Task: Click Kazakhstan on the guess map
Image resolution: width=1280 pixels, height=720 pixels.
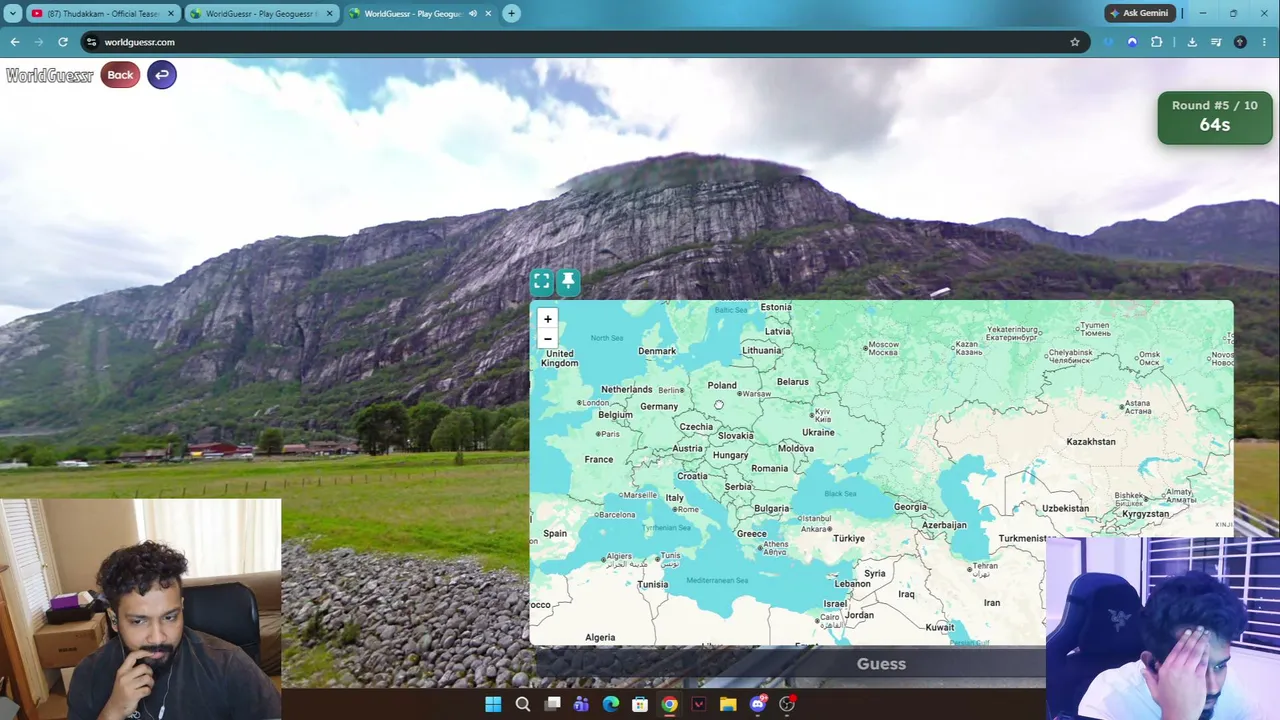Action: tap(1091, 441)
